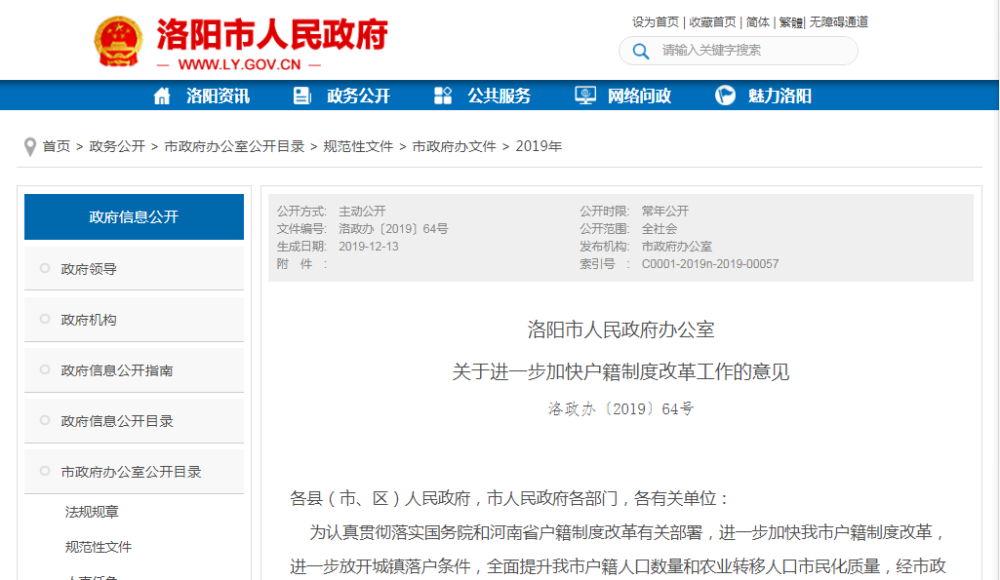The image size is (1000, 580).
Task: Switch to 繁體 Chinese
Action: [x=791, y=22]
